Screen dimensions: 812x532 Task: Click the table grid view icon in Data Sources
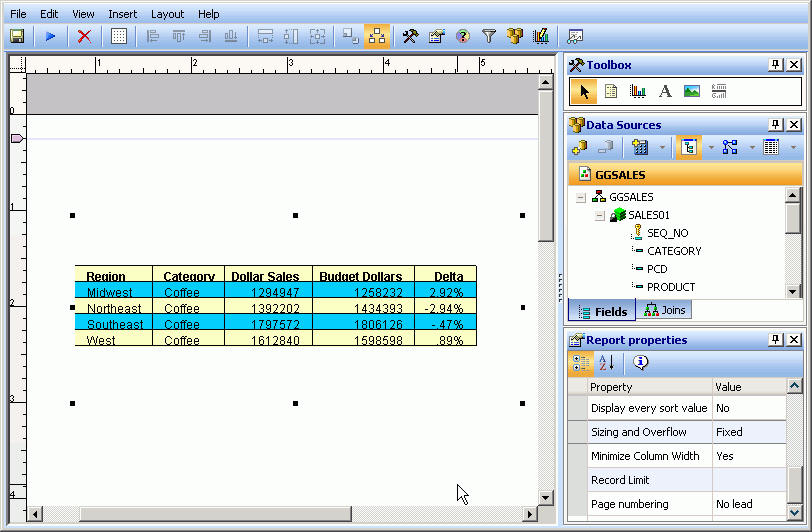coord(771,148)
